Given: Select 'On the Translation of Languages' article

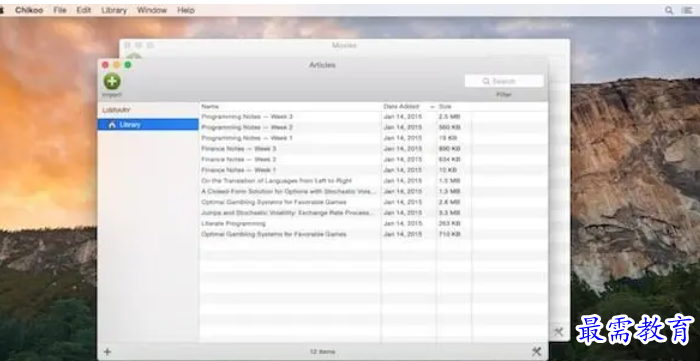Looking at the screenshot, I should [373, 181].
